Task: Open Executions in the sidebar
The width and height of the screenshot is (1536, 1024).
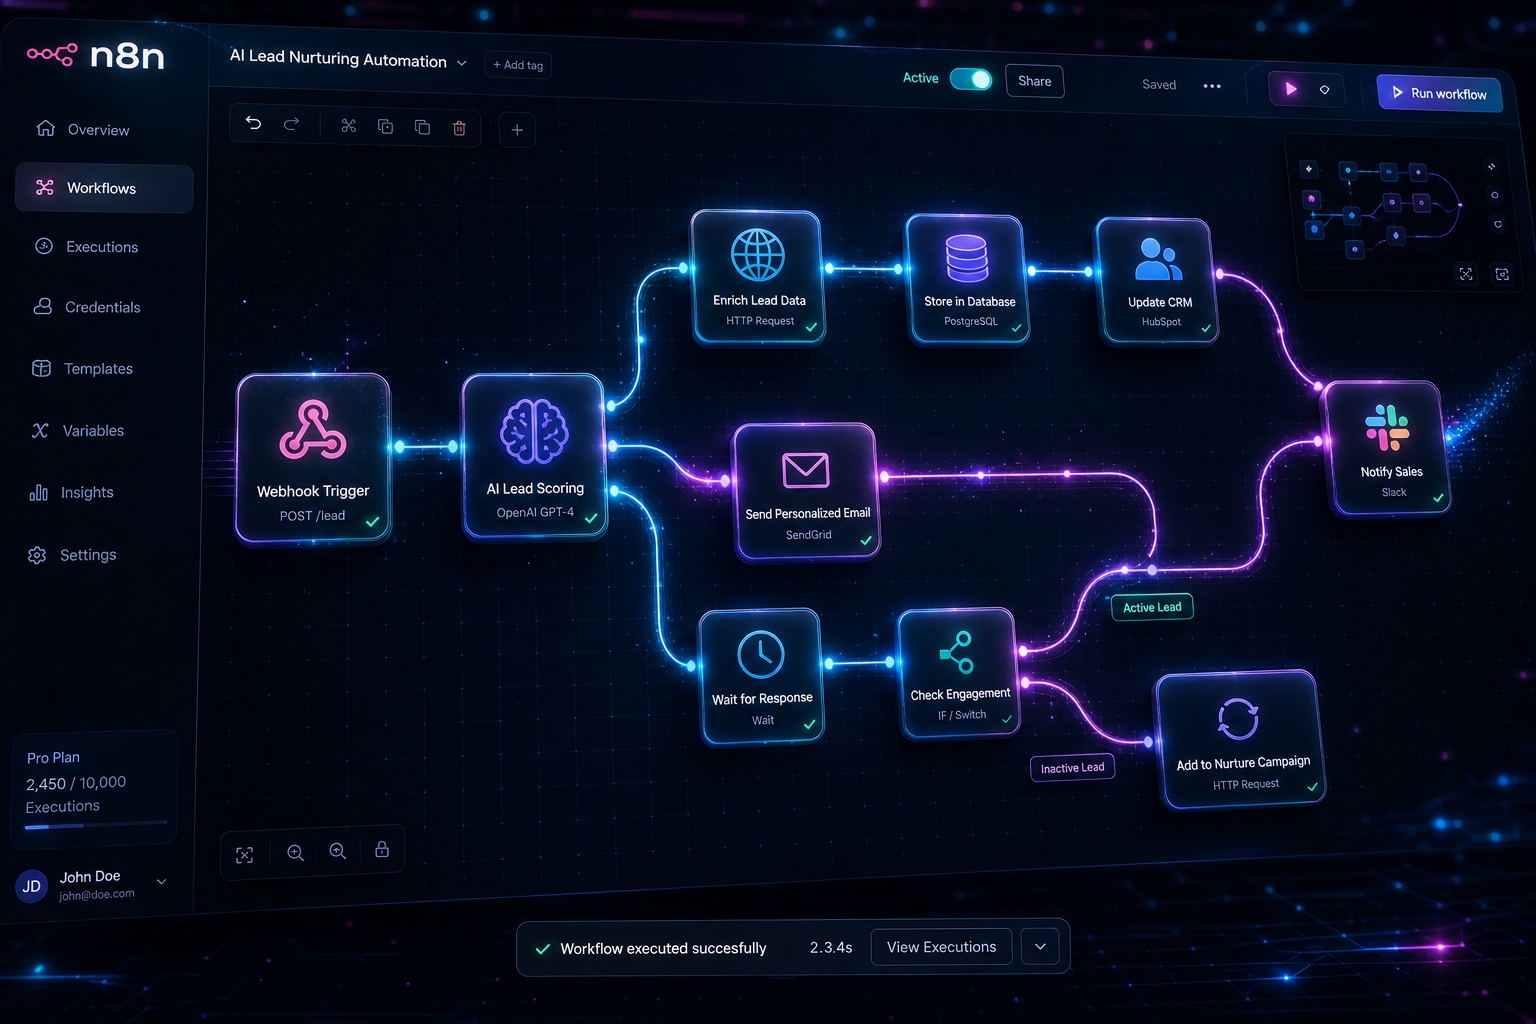Action: pos(87,246)
